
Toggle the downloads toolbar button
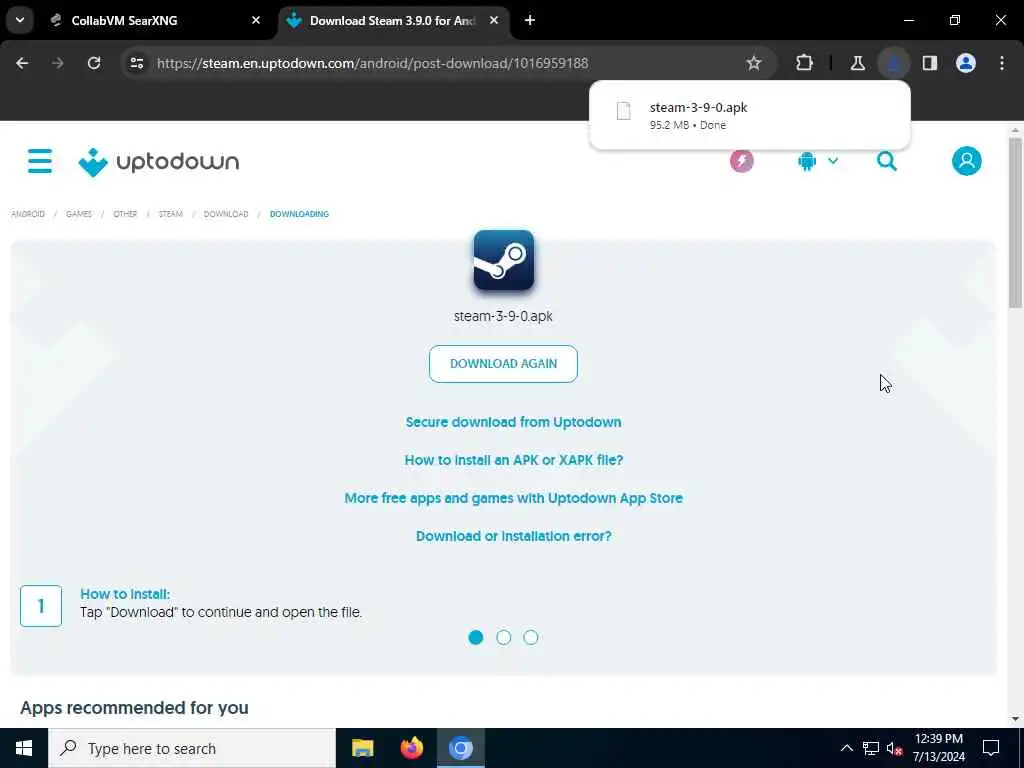pyautogui.click(x=893, y=63)
